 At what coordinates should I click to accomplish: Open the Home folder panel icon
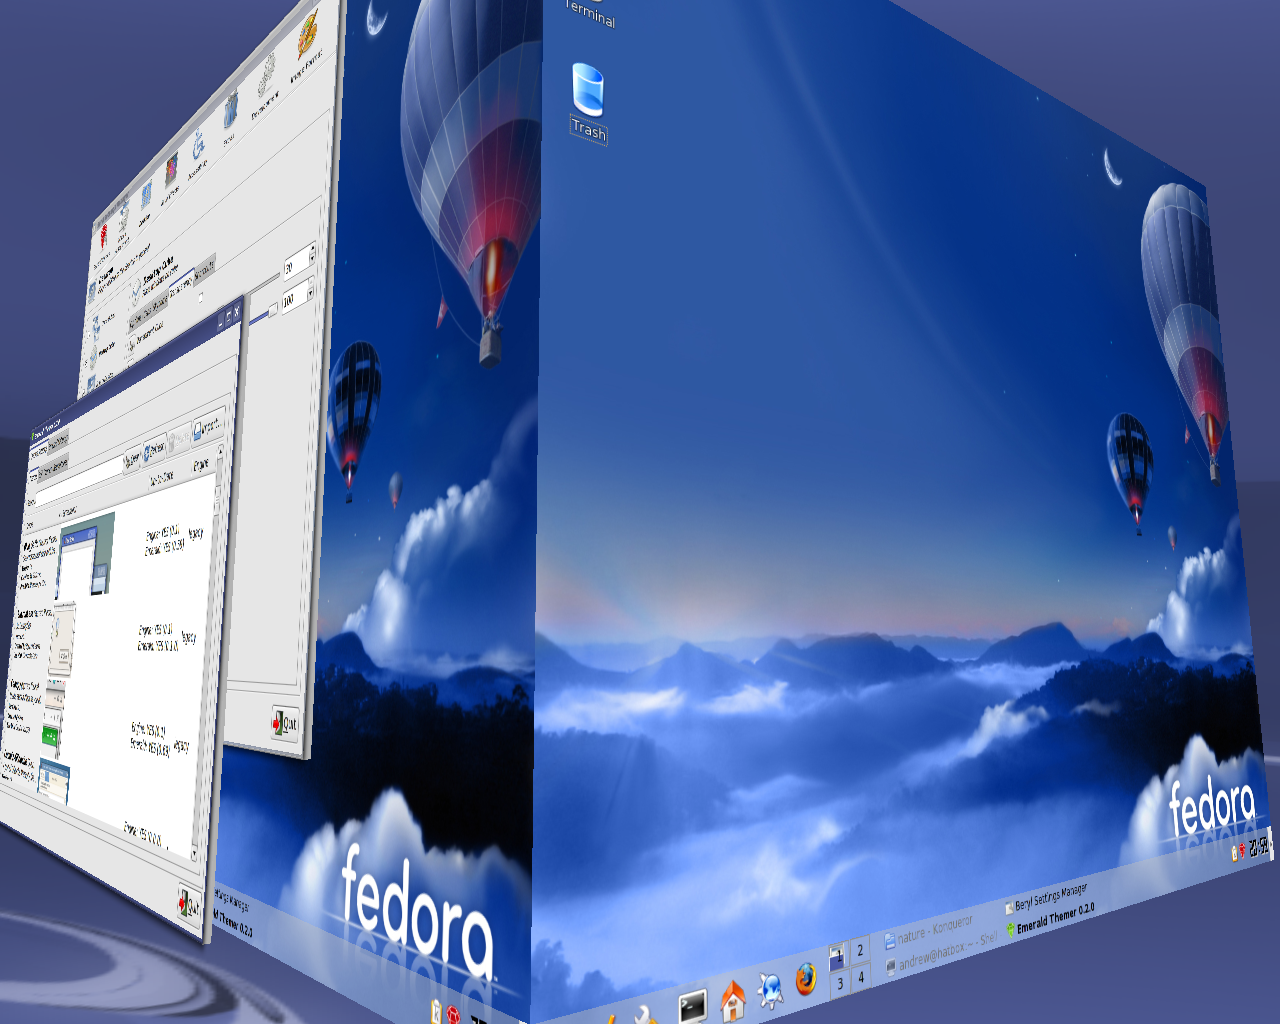733,1000
